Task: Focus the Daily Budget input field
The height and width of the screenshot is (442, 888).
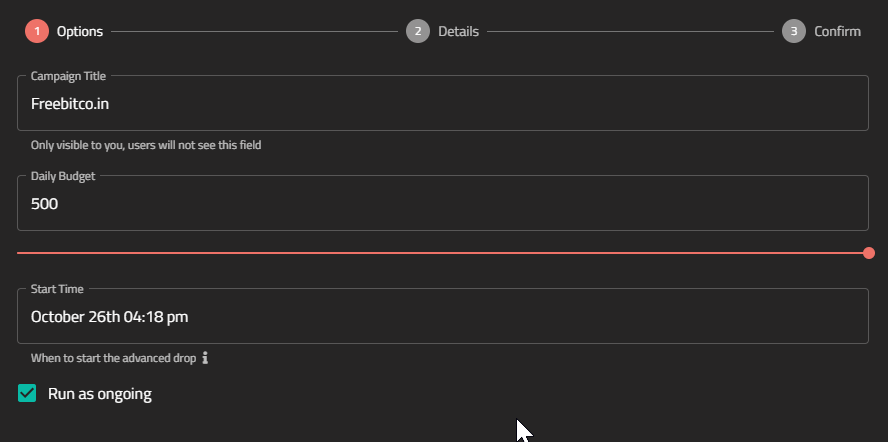Action: [443, 203]
